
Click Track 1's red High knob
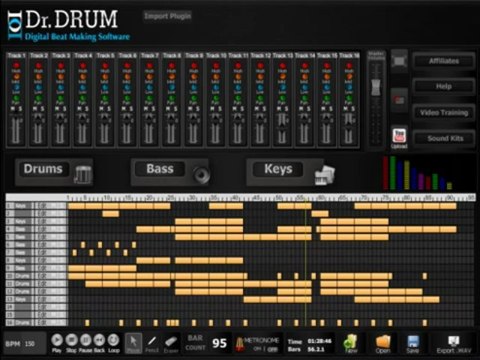coord(16,66)
